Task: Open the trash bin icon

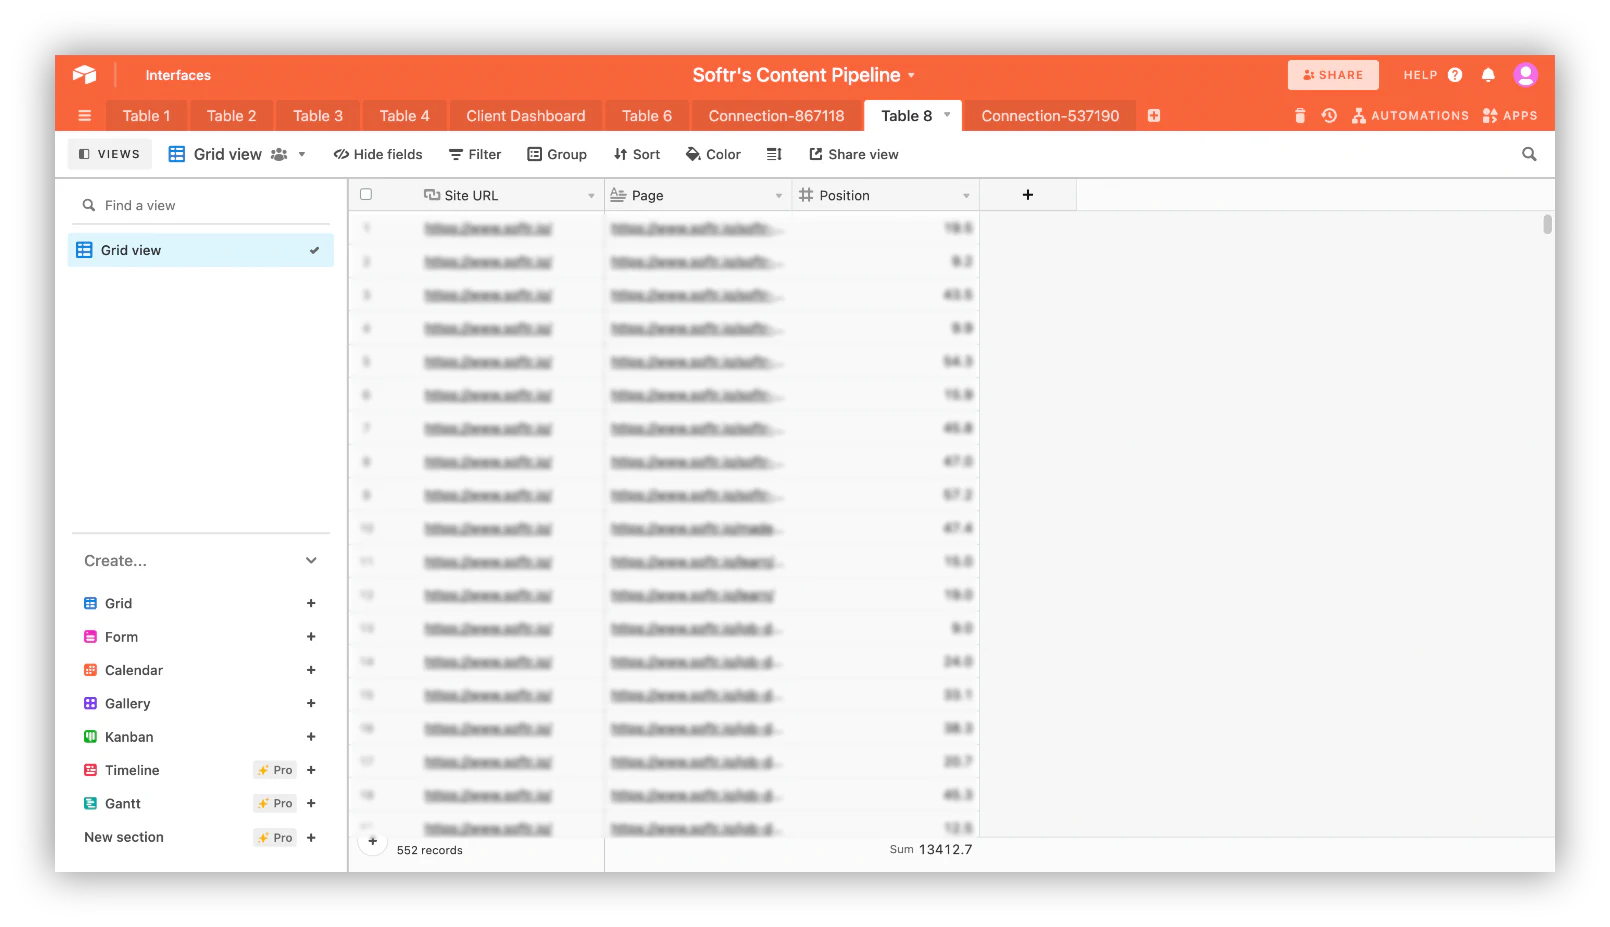Action: click(x=1300, y=116)
